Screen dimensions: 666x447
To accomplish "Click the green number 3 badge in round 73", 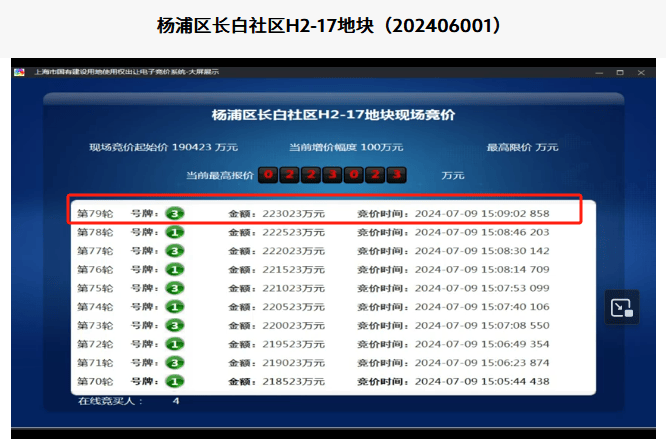I will point(175,325).
